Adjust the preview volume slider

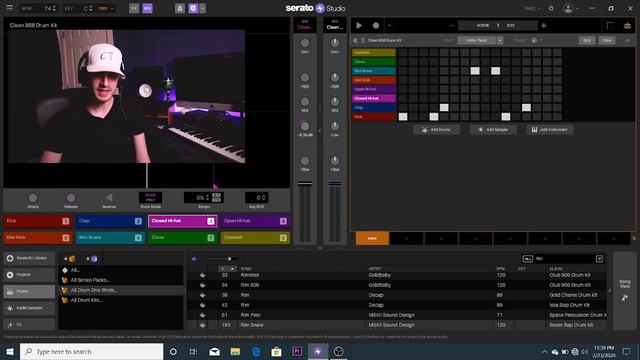click(x=229, y=259)
